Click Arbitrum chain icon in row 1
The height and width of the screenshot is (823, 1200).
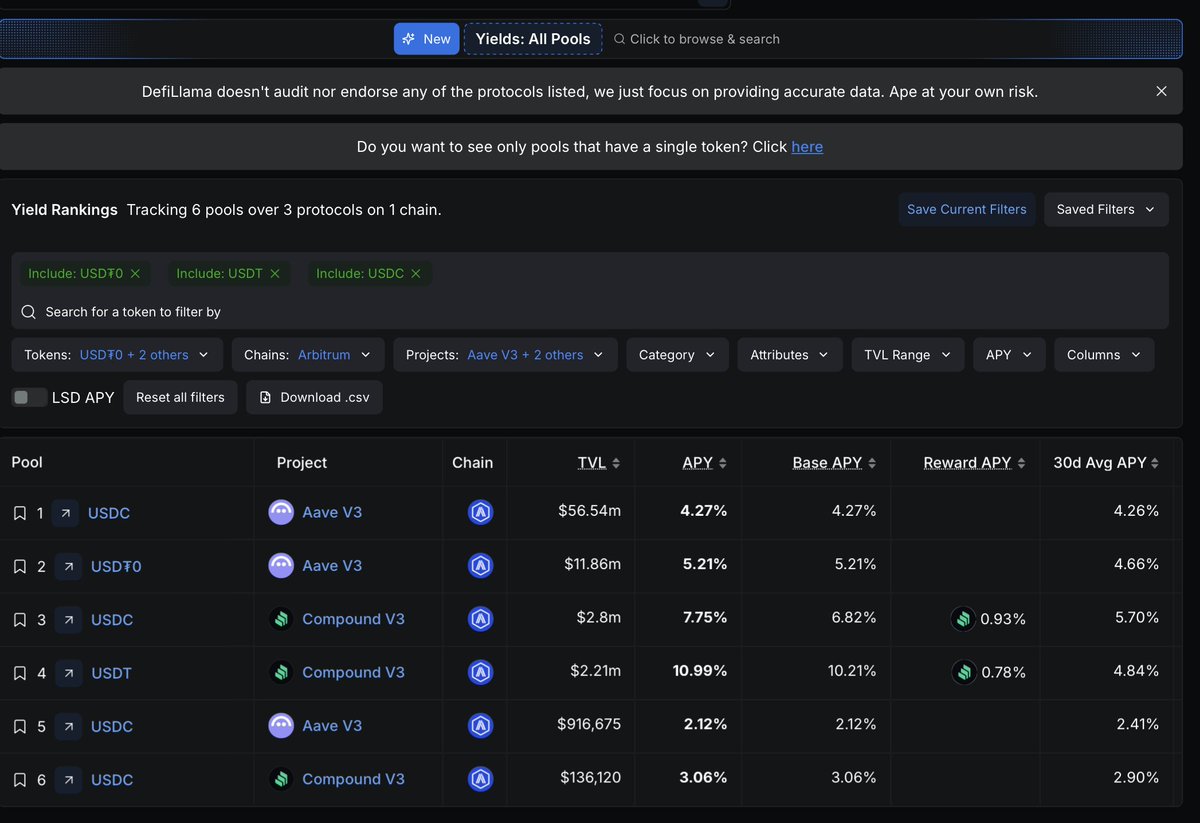tap(481, 512)
